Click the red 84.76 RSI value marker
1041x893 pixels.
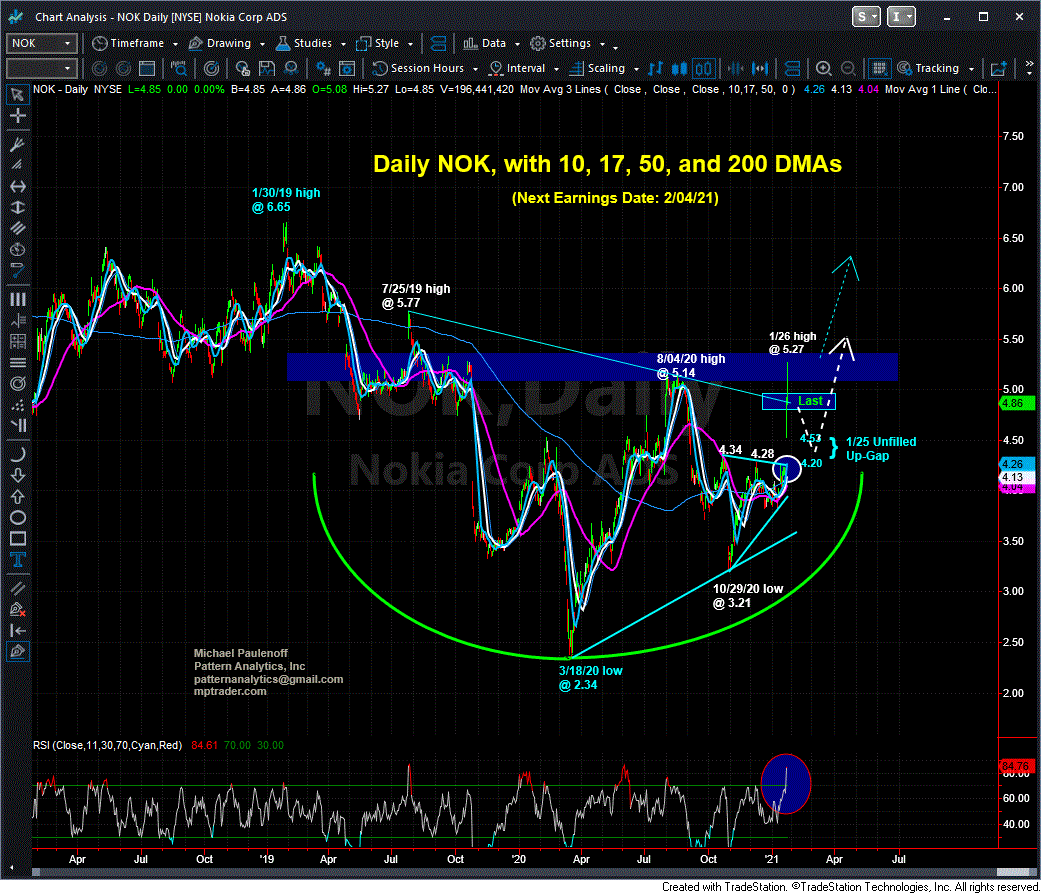click(1016, 767)
